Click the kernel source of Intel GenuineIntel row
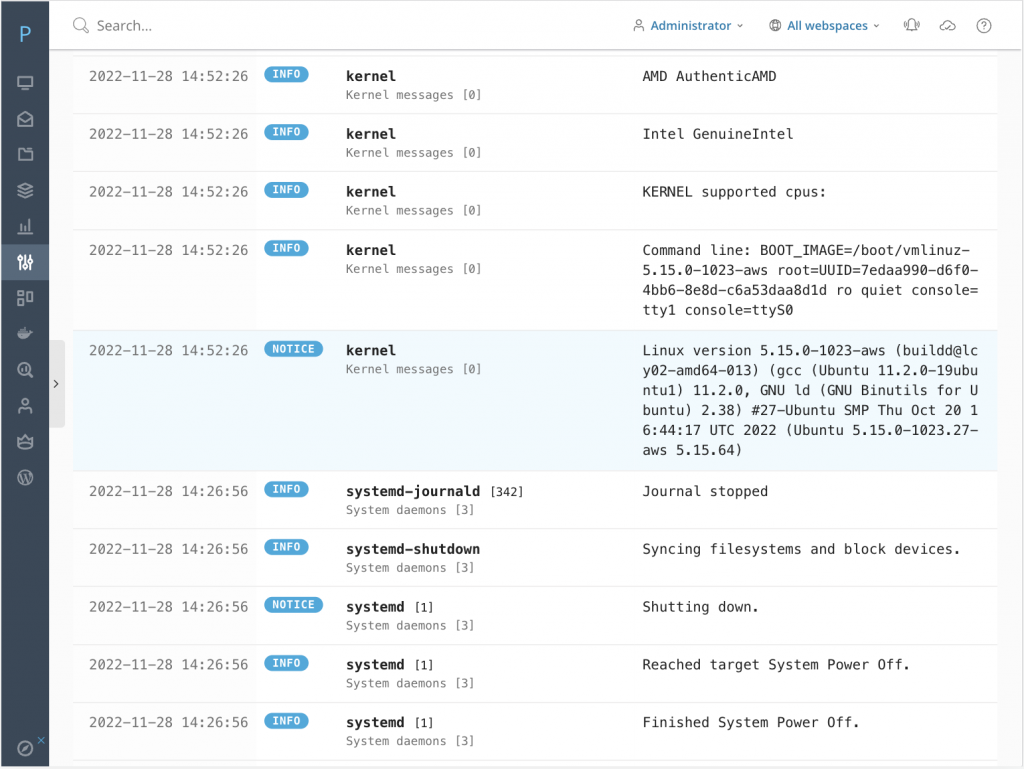 click(x=371, y=134)
